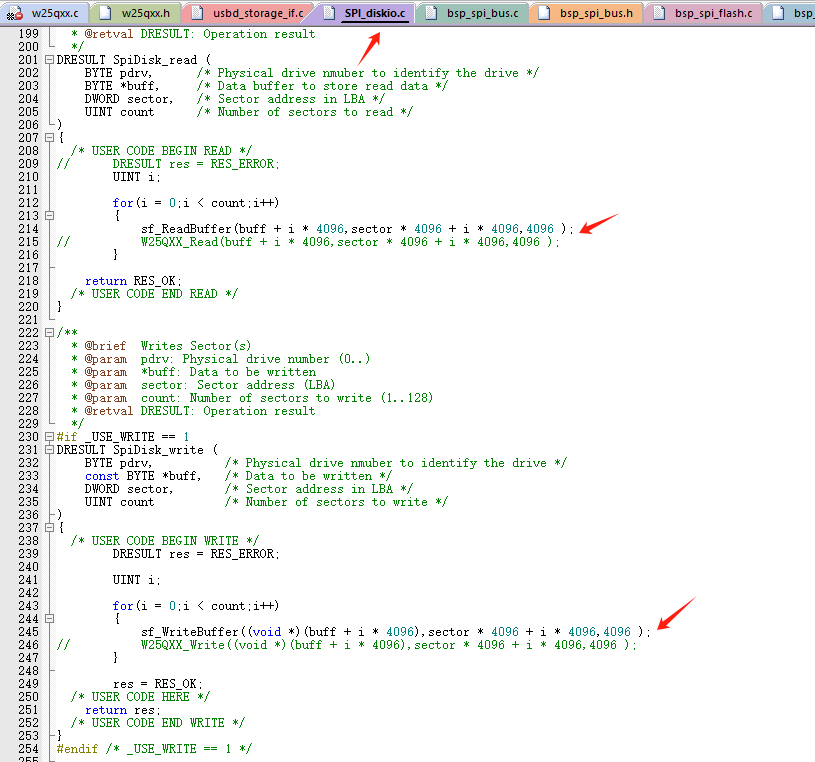Screen dimensions: 815x762
Task: Click the '#endif /* _USE_WRITE == 1 */' line
Action: point(154,748)
